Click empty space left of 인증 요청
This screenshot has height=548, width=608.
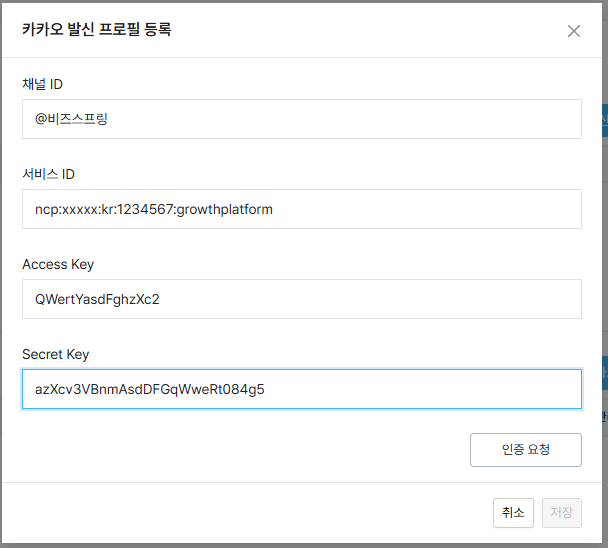tap(250, 449)
